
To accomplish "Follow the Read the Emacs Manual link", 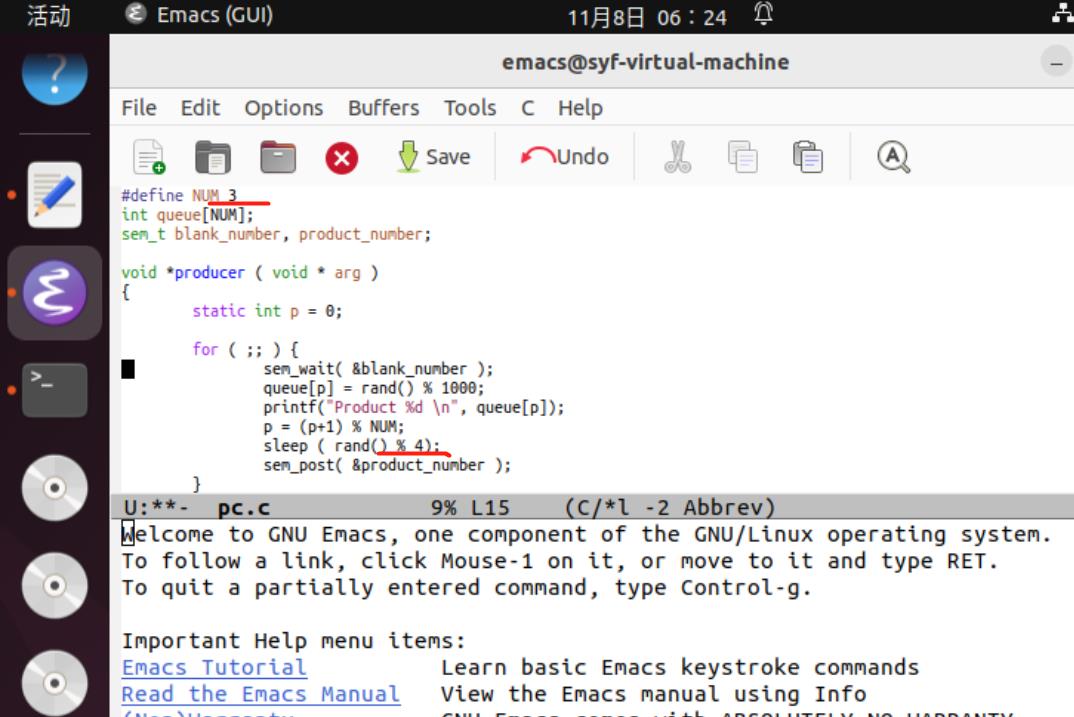I will pos(261,694).
